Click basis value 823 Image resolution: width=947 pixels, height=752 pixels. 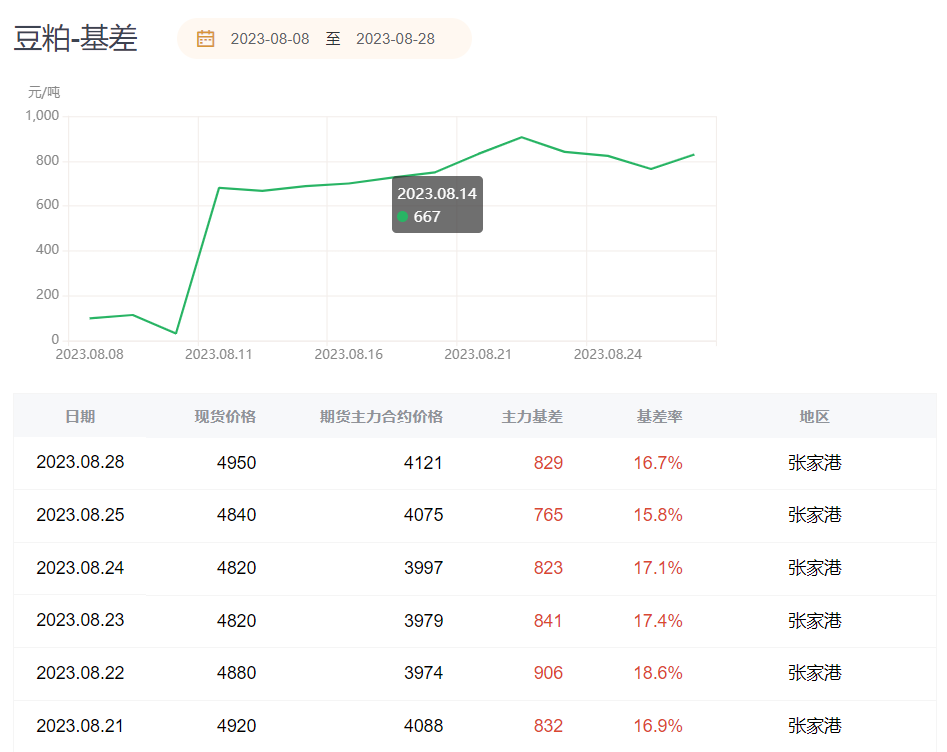coord(548,568)
